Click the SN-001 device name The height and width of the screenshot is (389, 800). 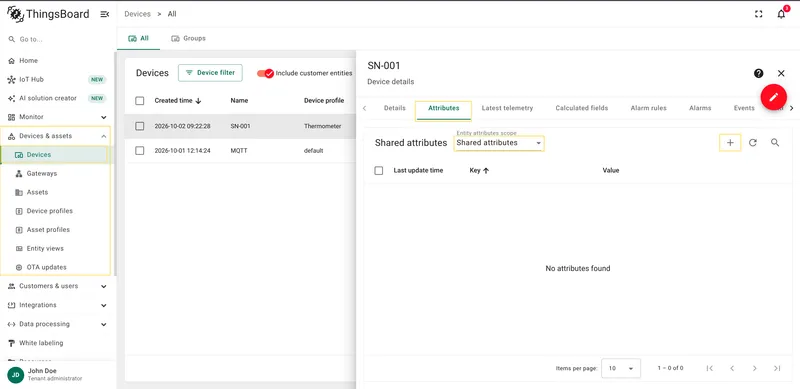click(x=240, y=126)
